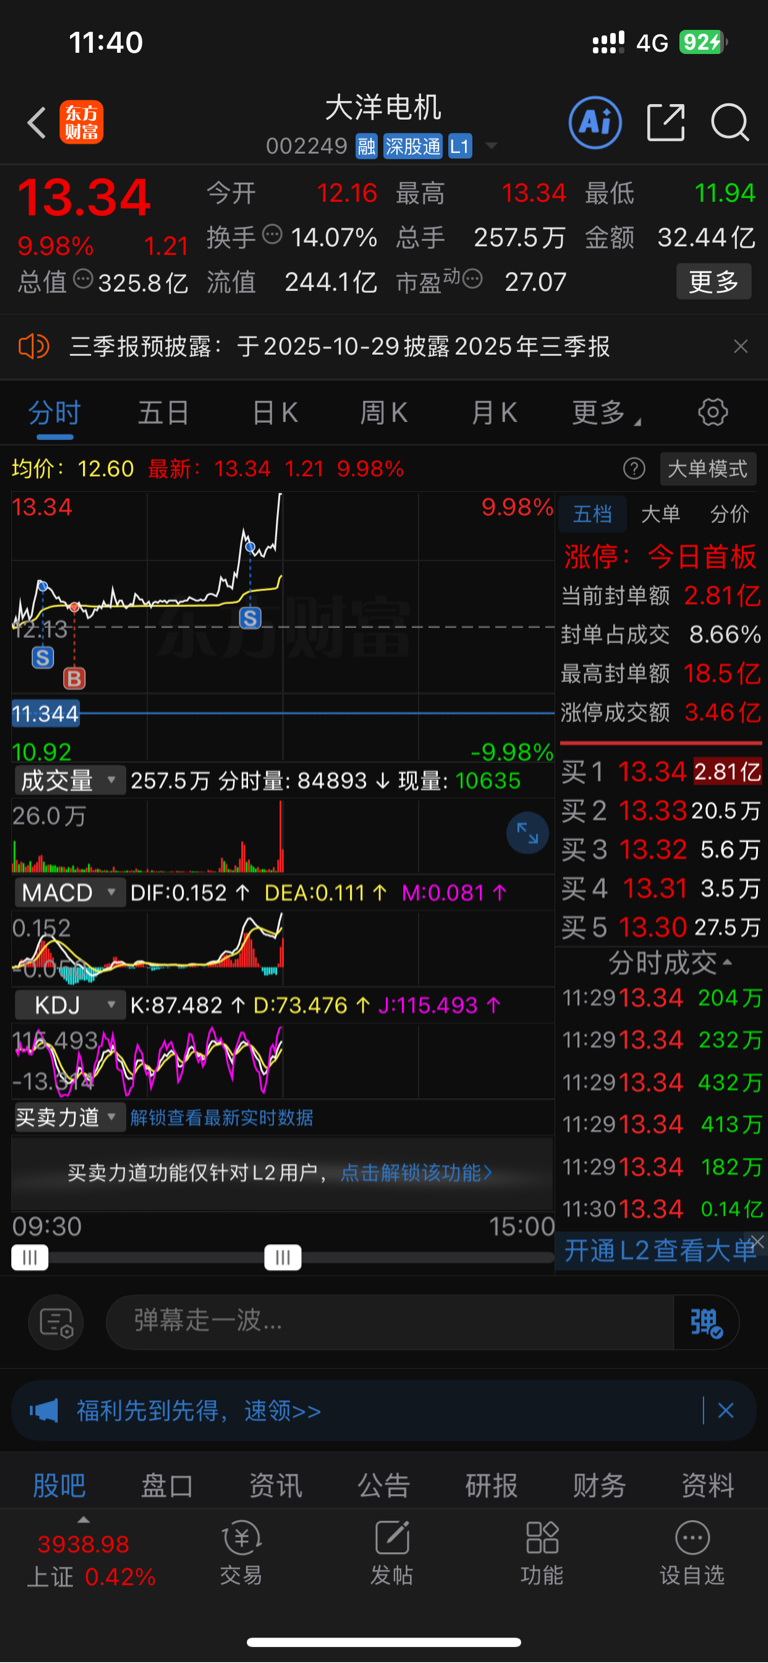Open the 研报 tab
Image resolution: width=768 pixels, height=1663 pixels.
coord(492,1485)
